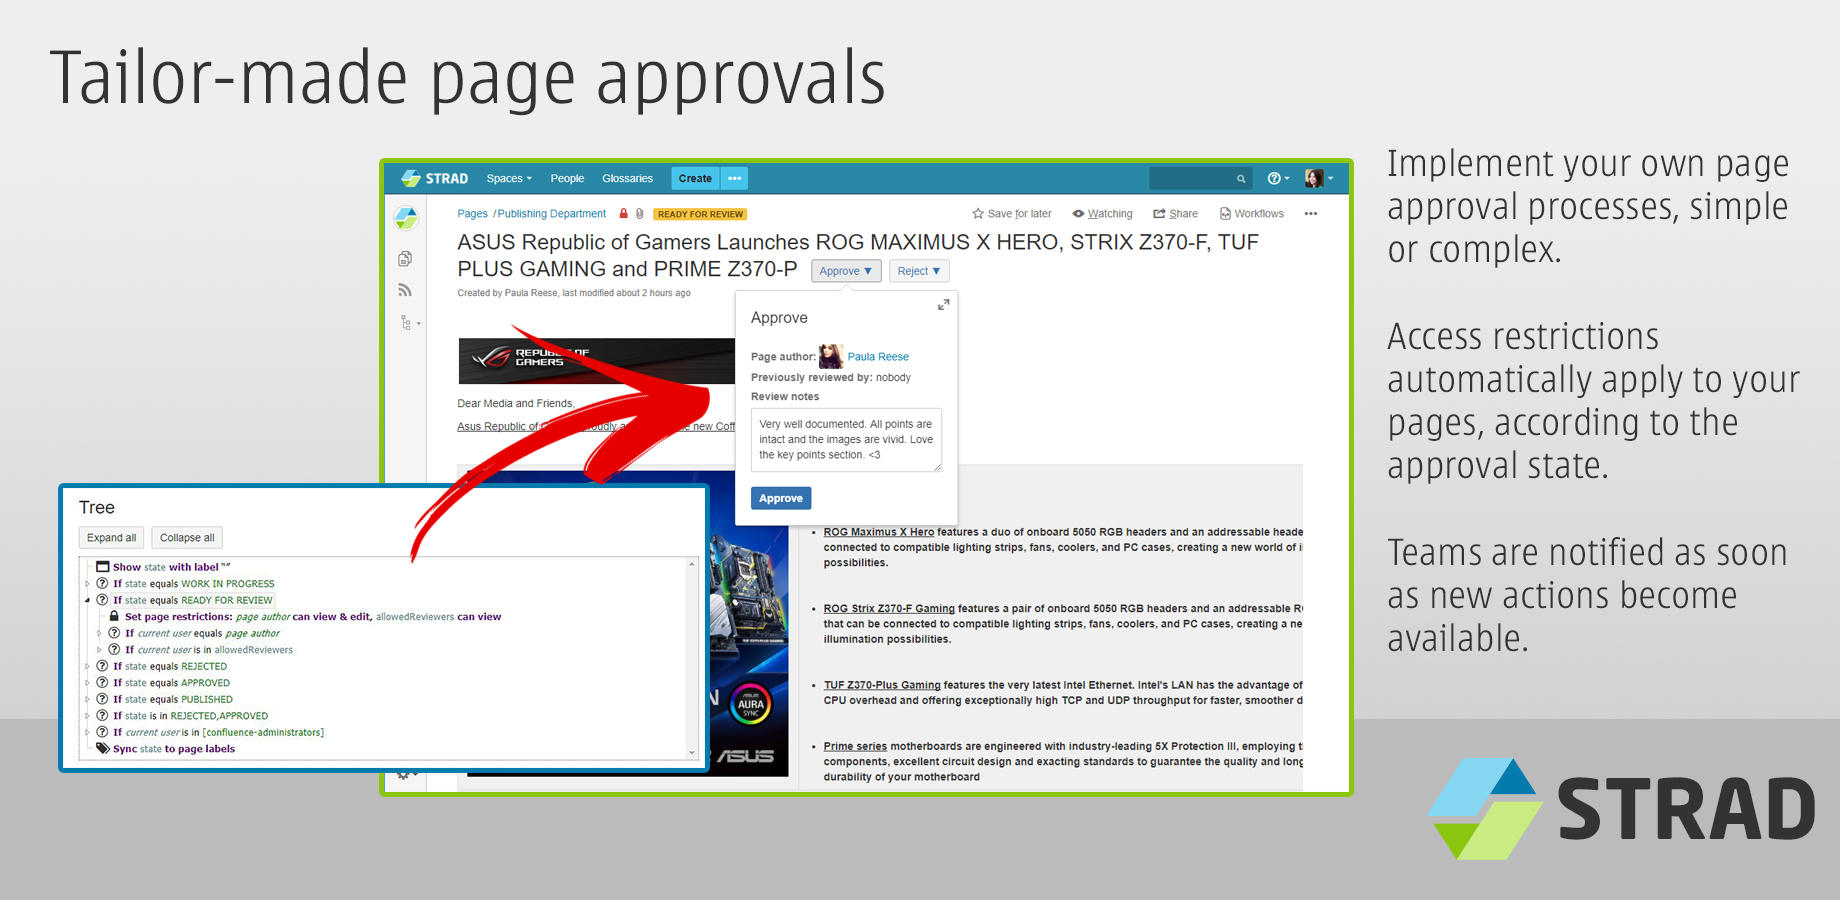1840x900 pixels.
Task: Click the blue Approve button in the popup
Action: click(x=781, y=498)
